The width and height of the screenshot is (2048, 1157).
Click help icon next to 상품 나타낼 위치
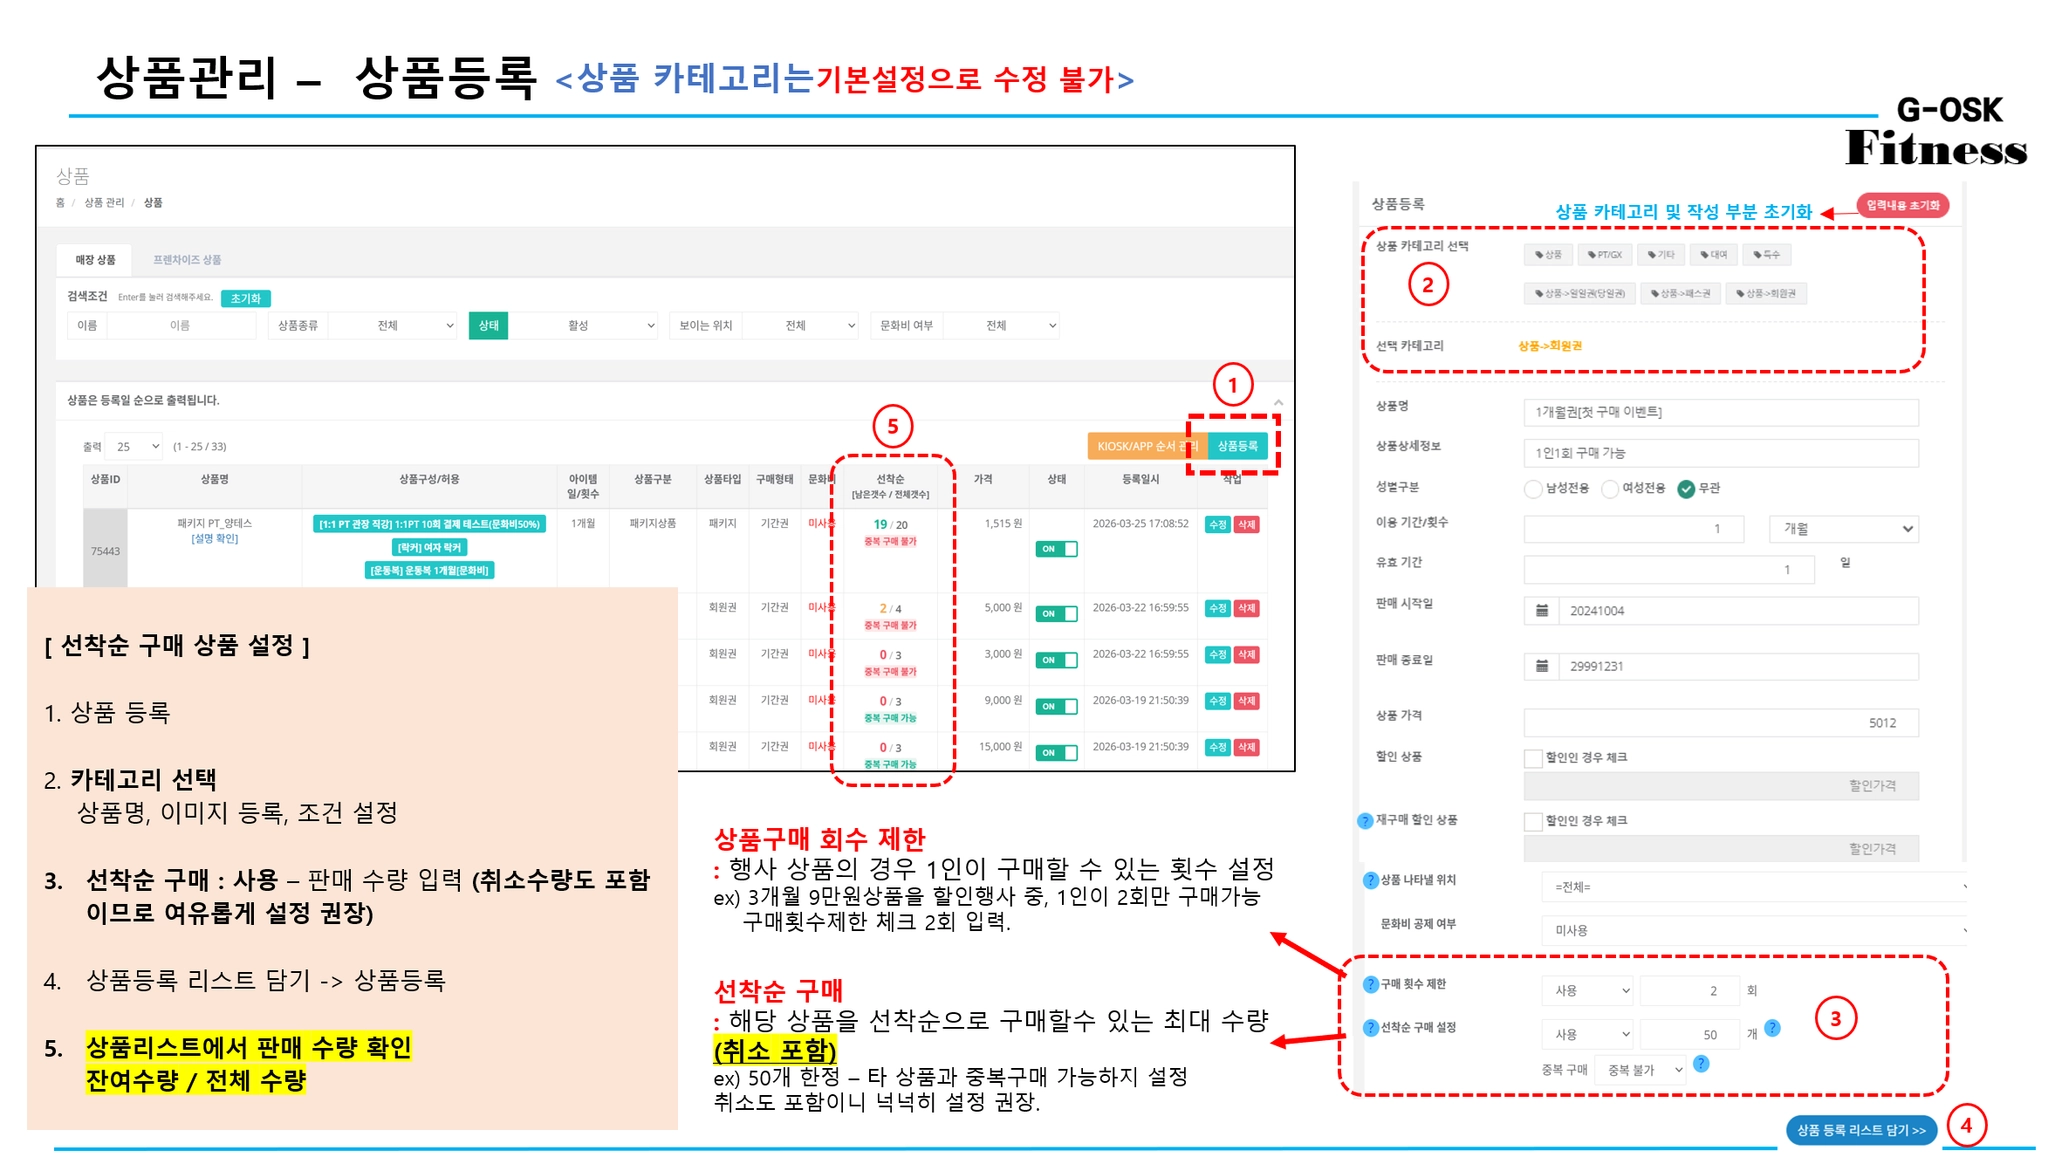point(1371,881)
